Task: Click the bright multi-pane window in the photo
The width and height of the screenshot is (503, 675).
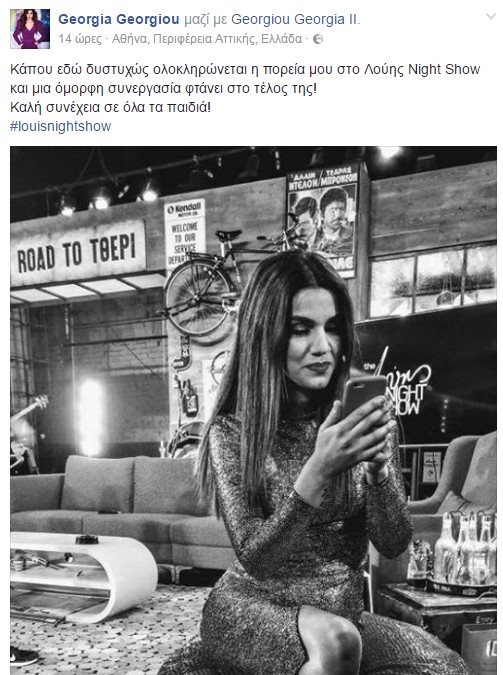Action: pyautogui.click(x=433, y=280)
